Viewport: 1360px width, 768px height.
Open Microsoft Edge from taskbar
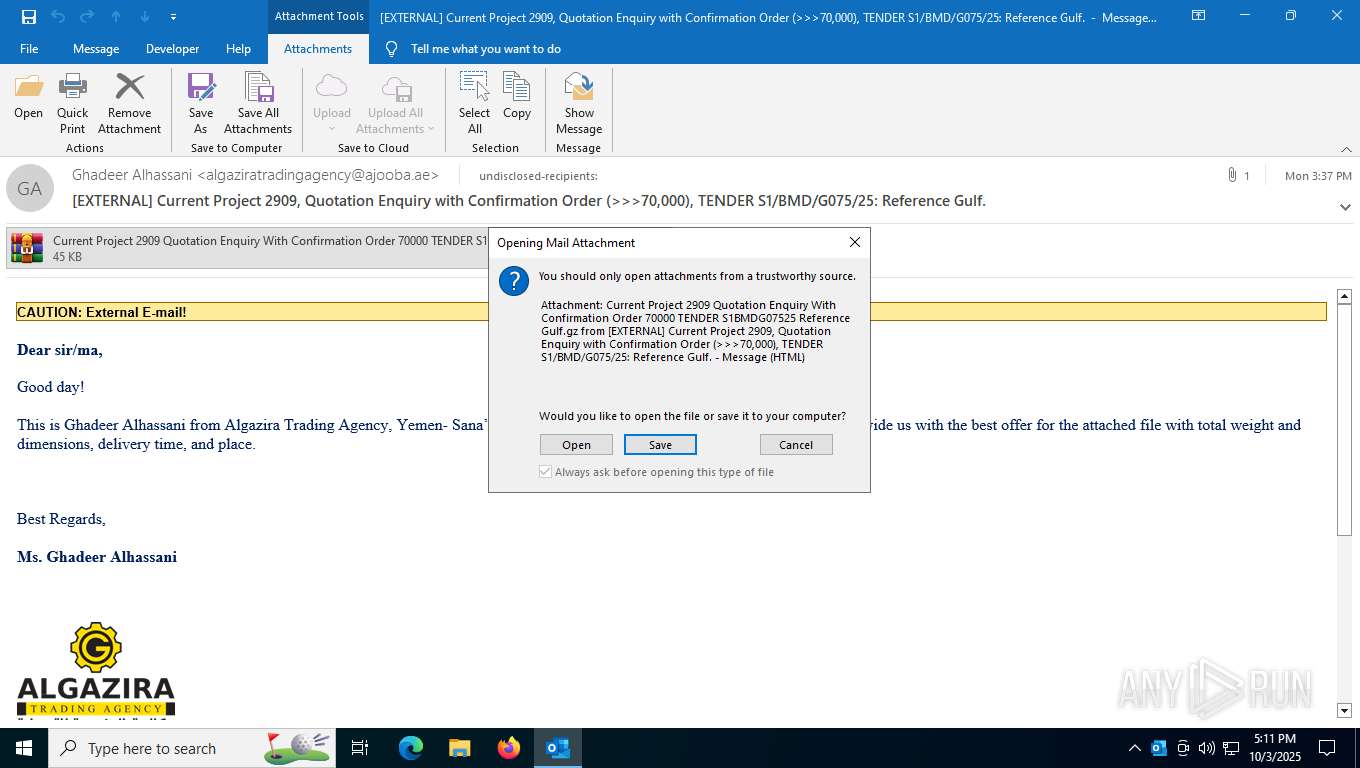tap(411, 748)
